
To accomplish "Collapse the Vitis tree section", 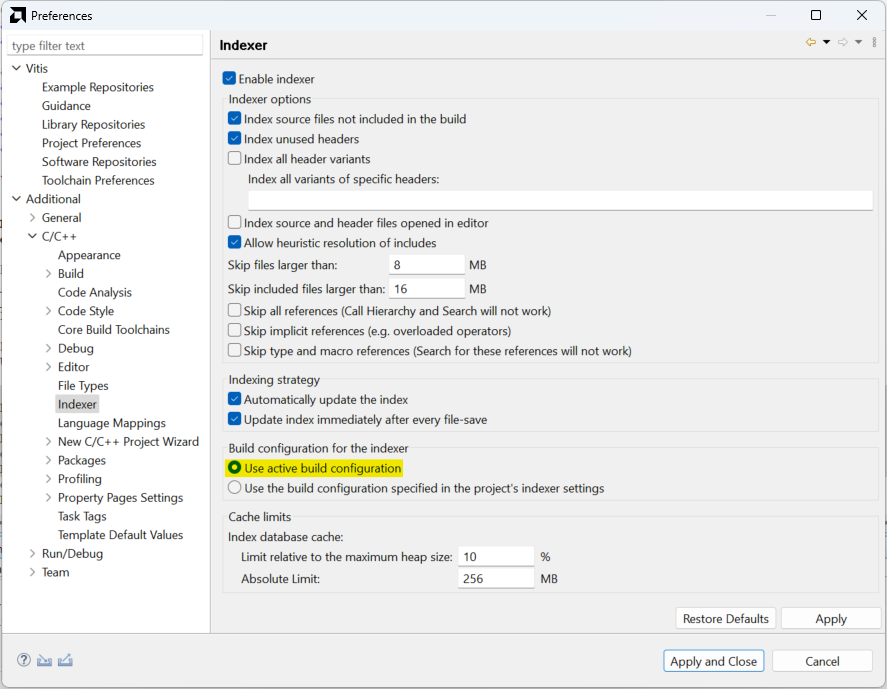I will pyautogui.click(x=16, y=69).
